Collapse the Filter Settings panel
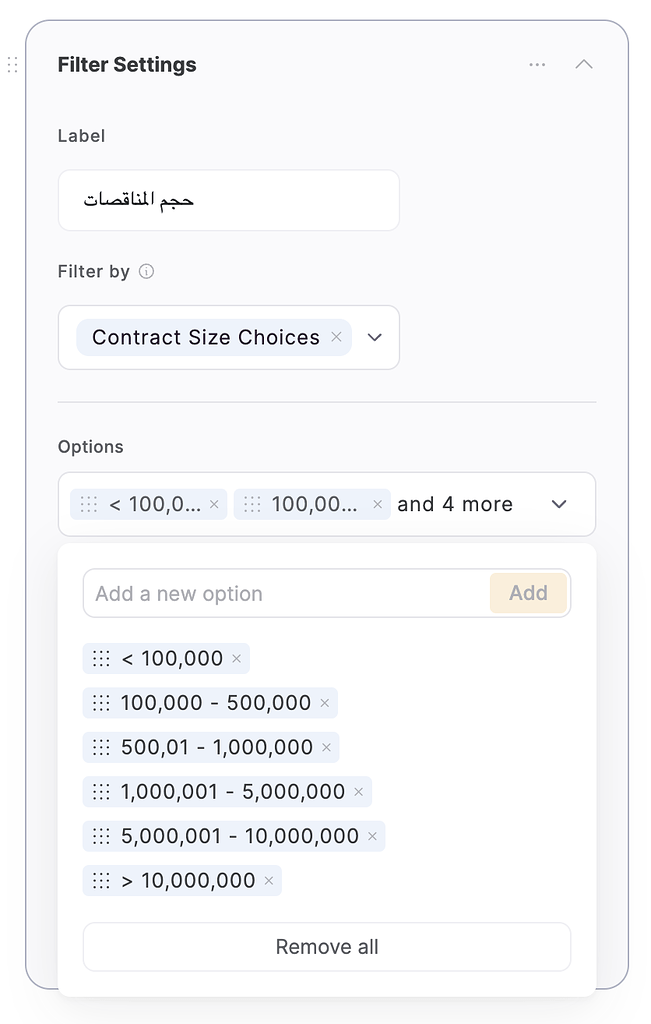This screenshot has height=1024, width=651. 584,65
